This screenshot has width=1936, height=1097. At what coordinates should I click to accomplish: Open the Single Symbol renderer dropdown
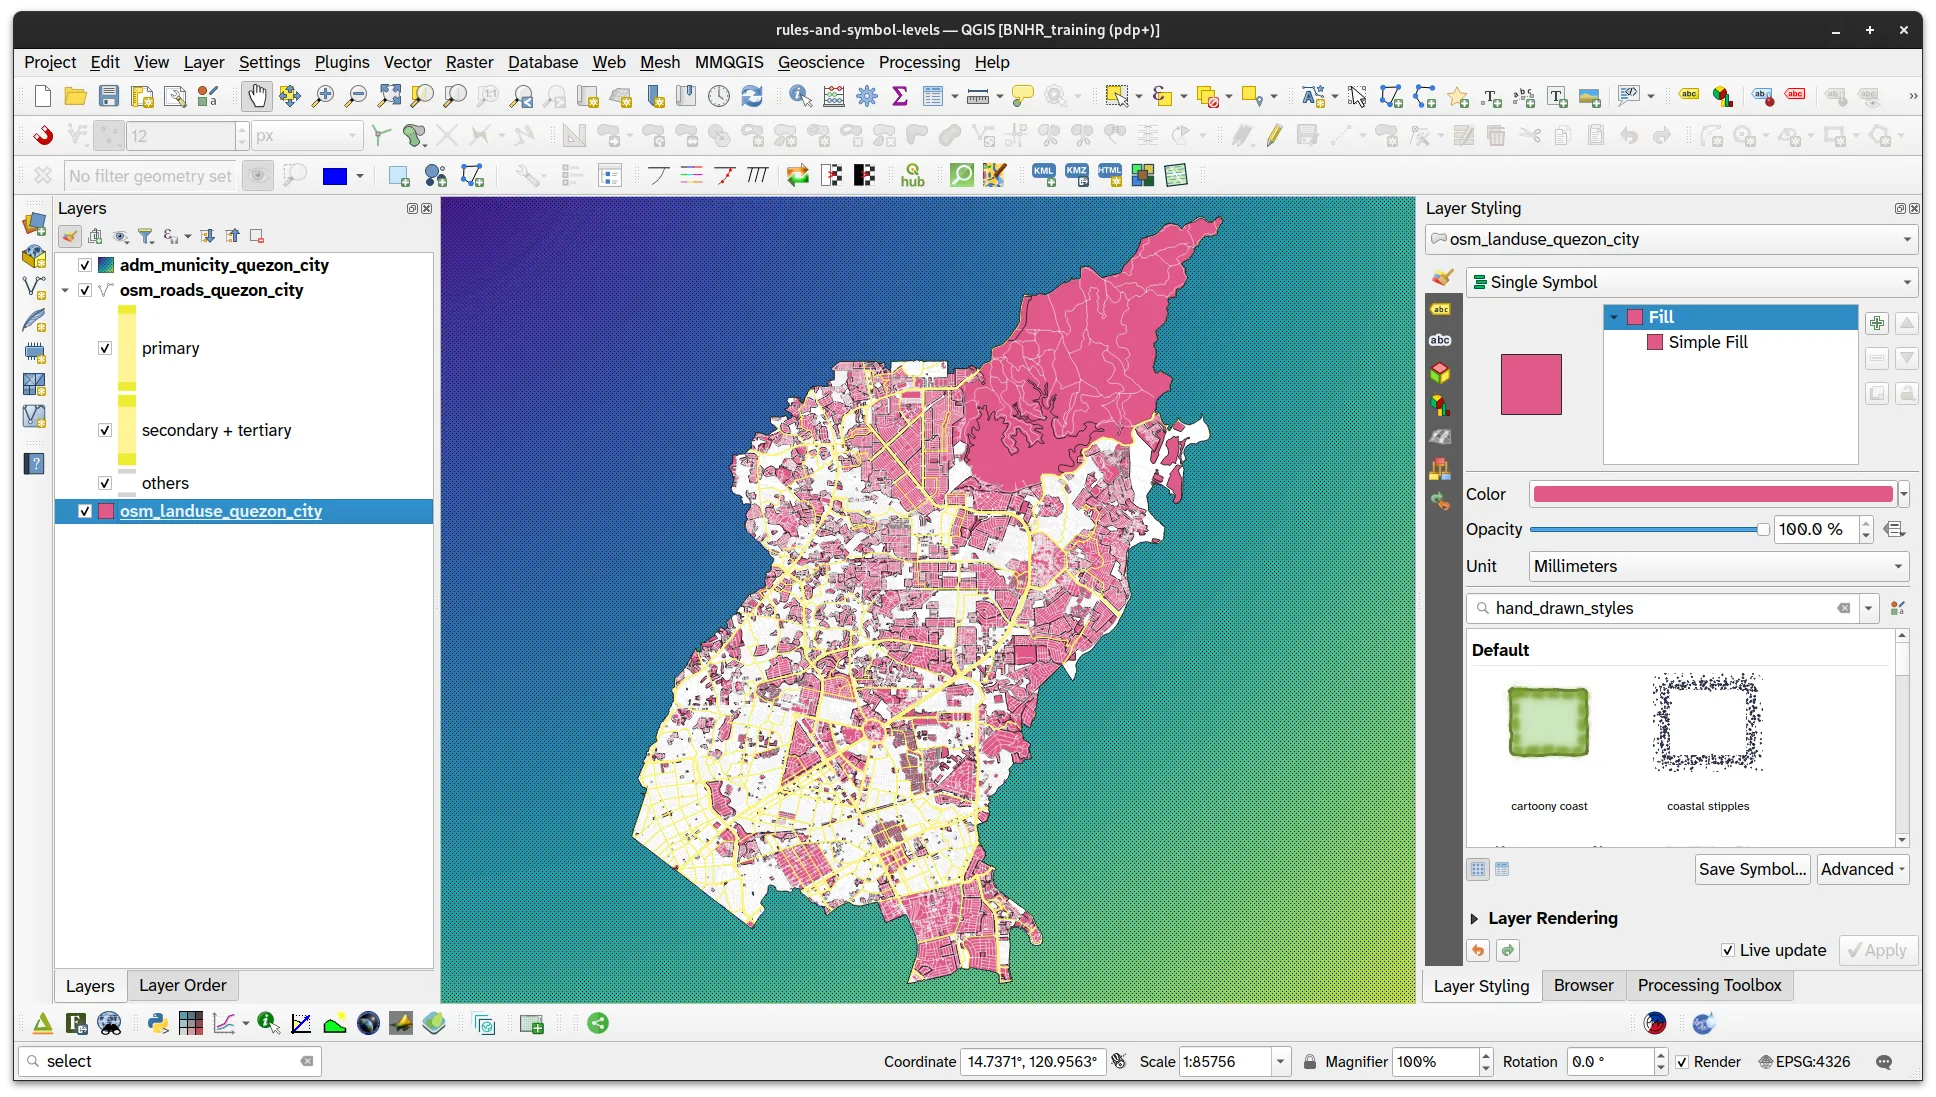[1691, 282]
